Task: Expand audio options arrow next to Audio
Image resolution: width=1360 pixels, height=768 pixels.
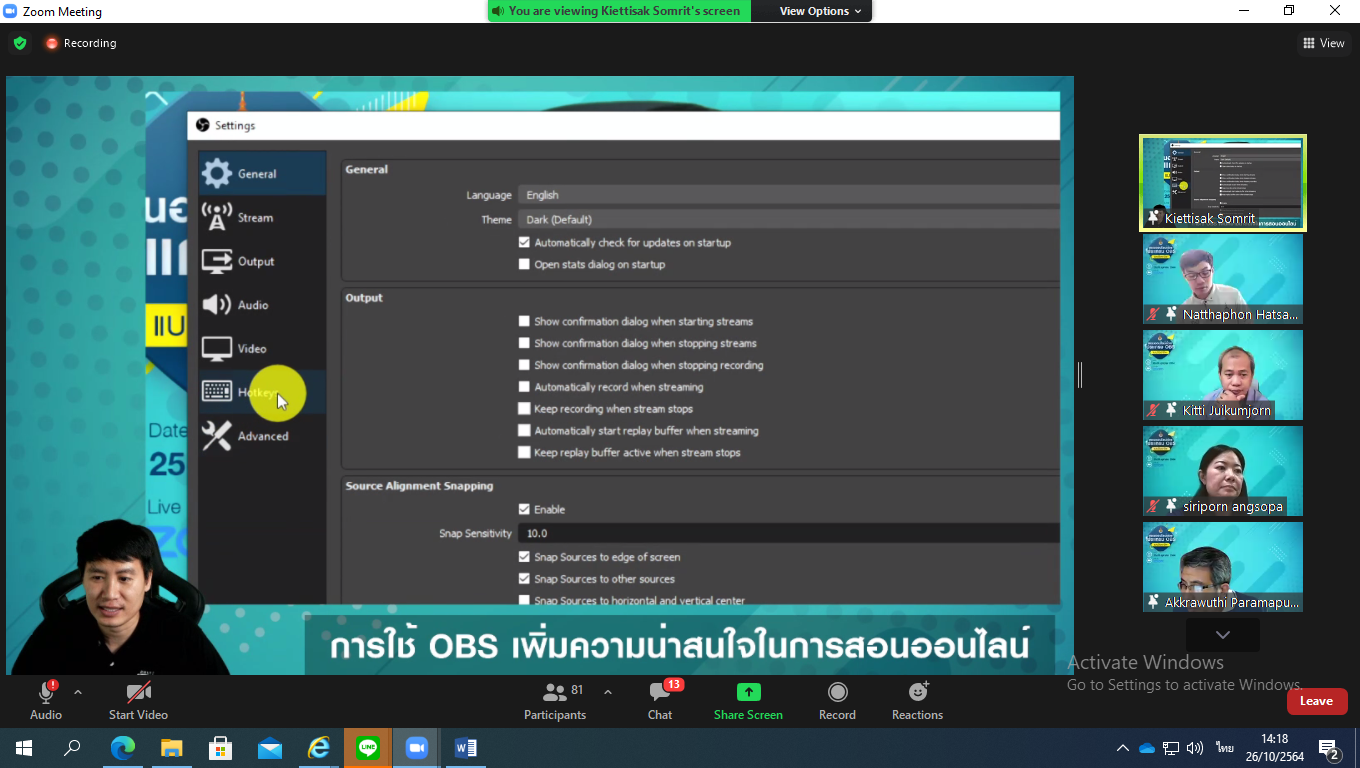Action: [x=78, y=692]
